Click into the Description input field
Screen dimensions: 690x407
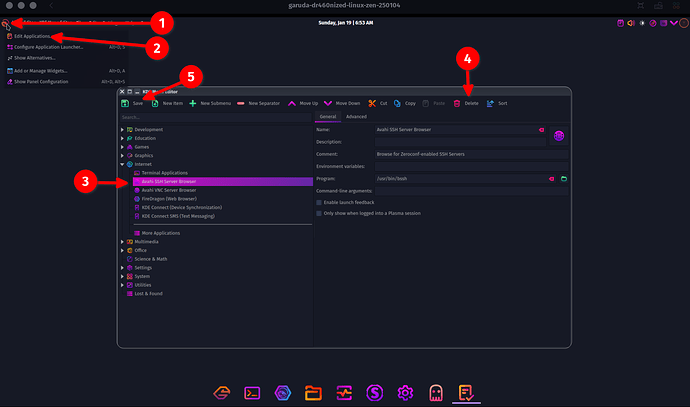click(x=460, y=142)
